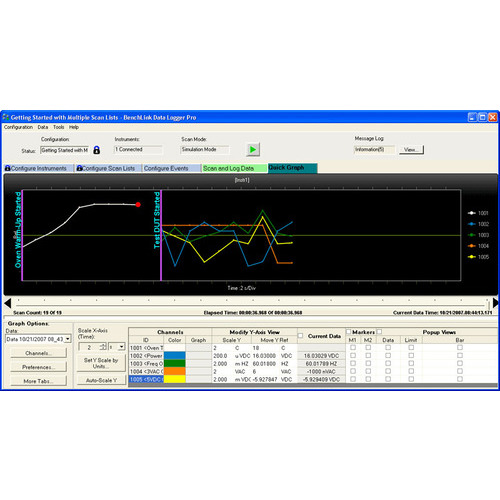Click the green color swatch for 1003
This screenshot has width=500, height=500.
(175, 363)
